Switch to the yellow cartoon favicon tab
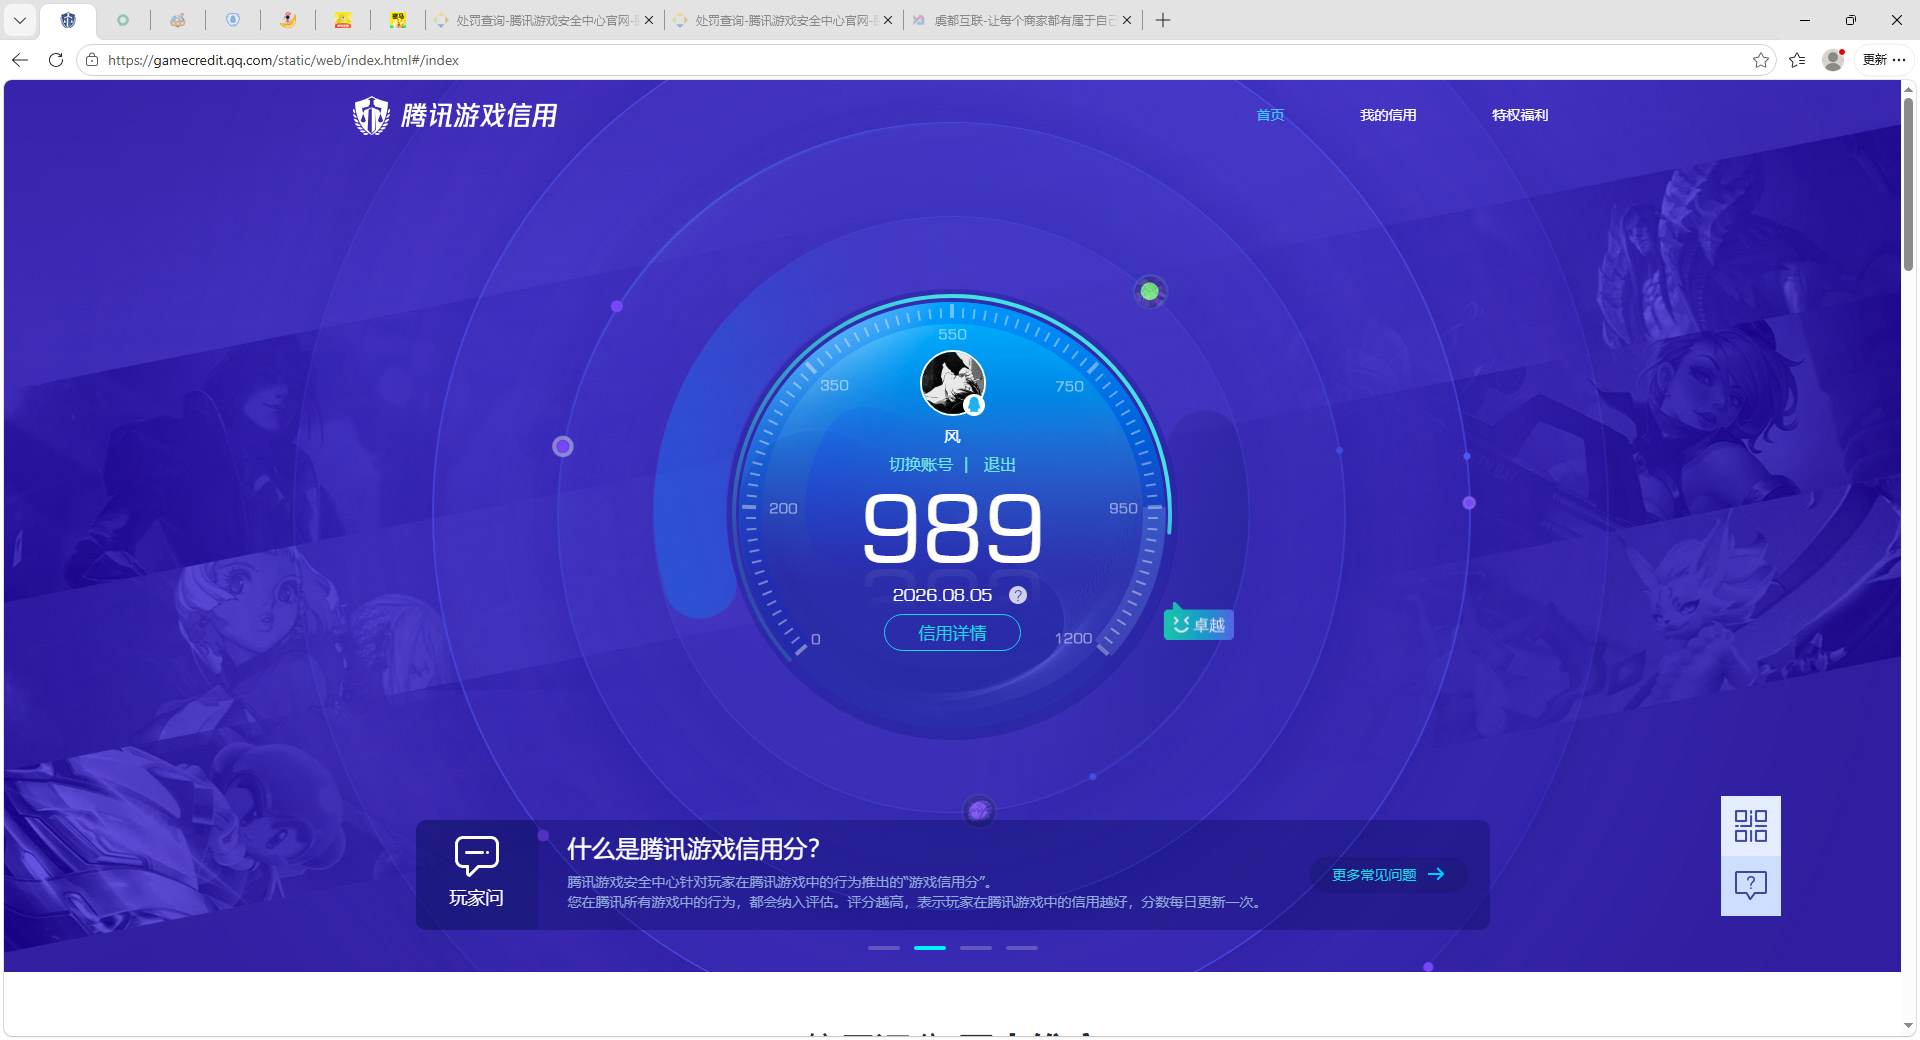Screen dimensions: 1920x1040 [x=343, y=20]
